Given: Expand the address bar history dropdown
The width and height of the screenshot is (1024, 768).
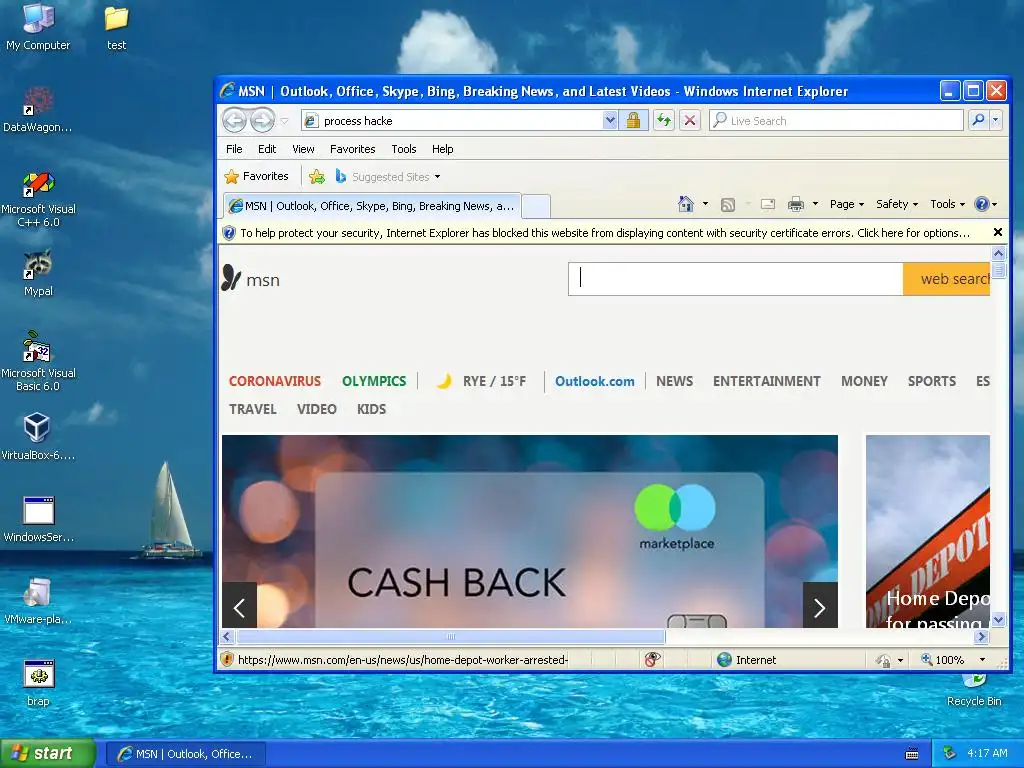Looking at the screenshot, I should tap(610, 120).
